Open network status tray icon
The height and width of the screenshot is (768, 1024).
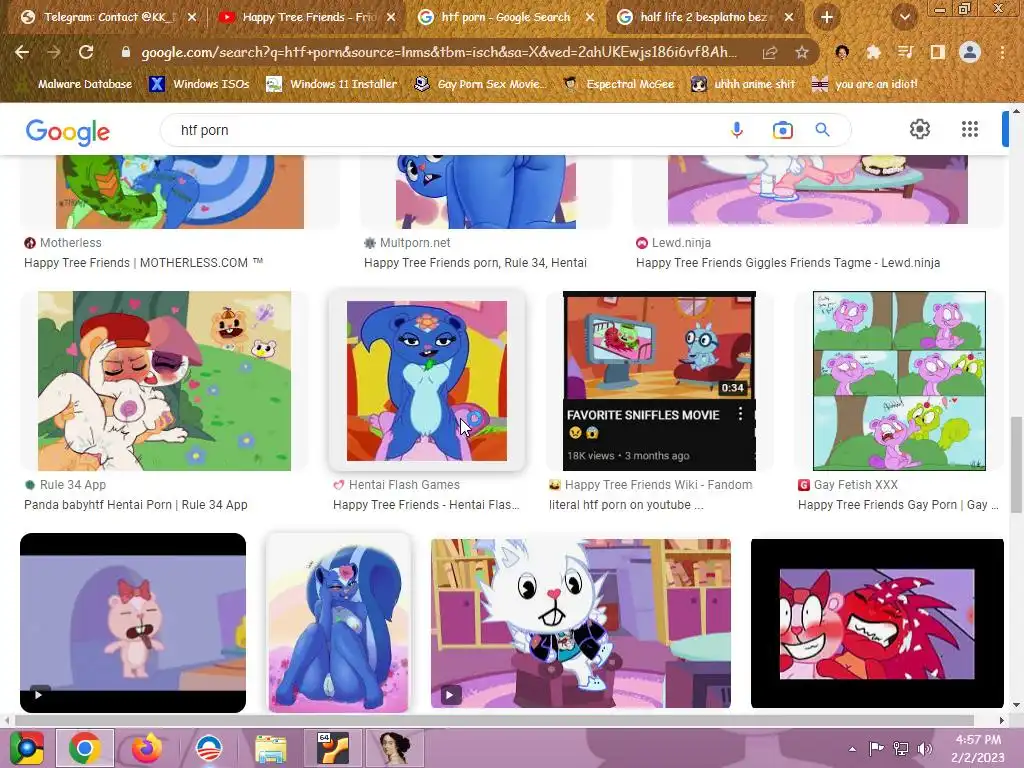click(901, 748)
